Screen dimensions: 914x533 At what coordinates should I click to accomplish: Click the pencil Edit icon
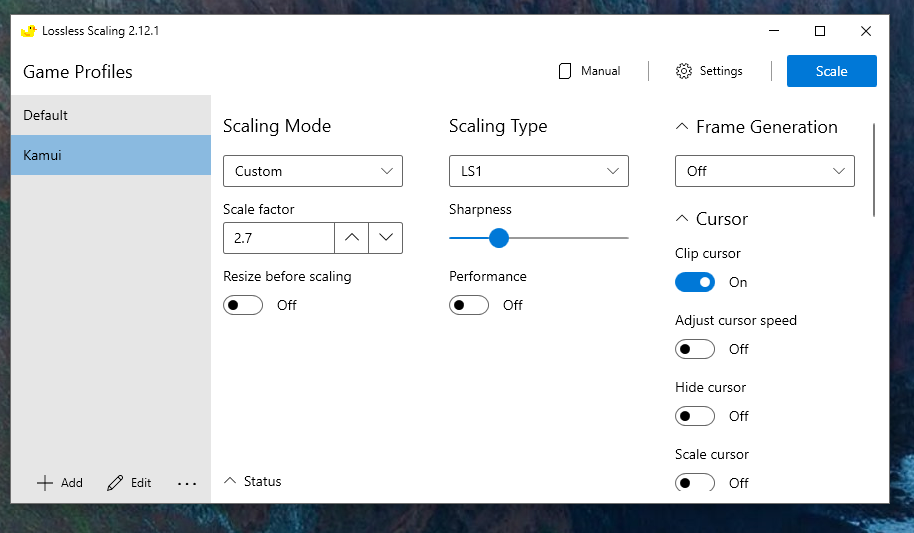click(x=115, y=483)
